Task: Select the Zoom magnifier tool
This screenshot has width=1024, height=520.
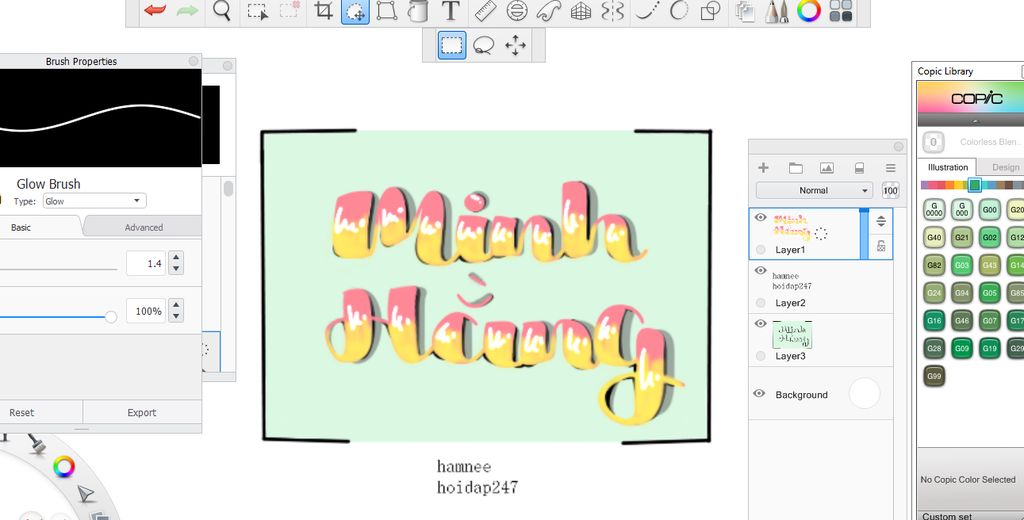Action: (x=222, y=10)
